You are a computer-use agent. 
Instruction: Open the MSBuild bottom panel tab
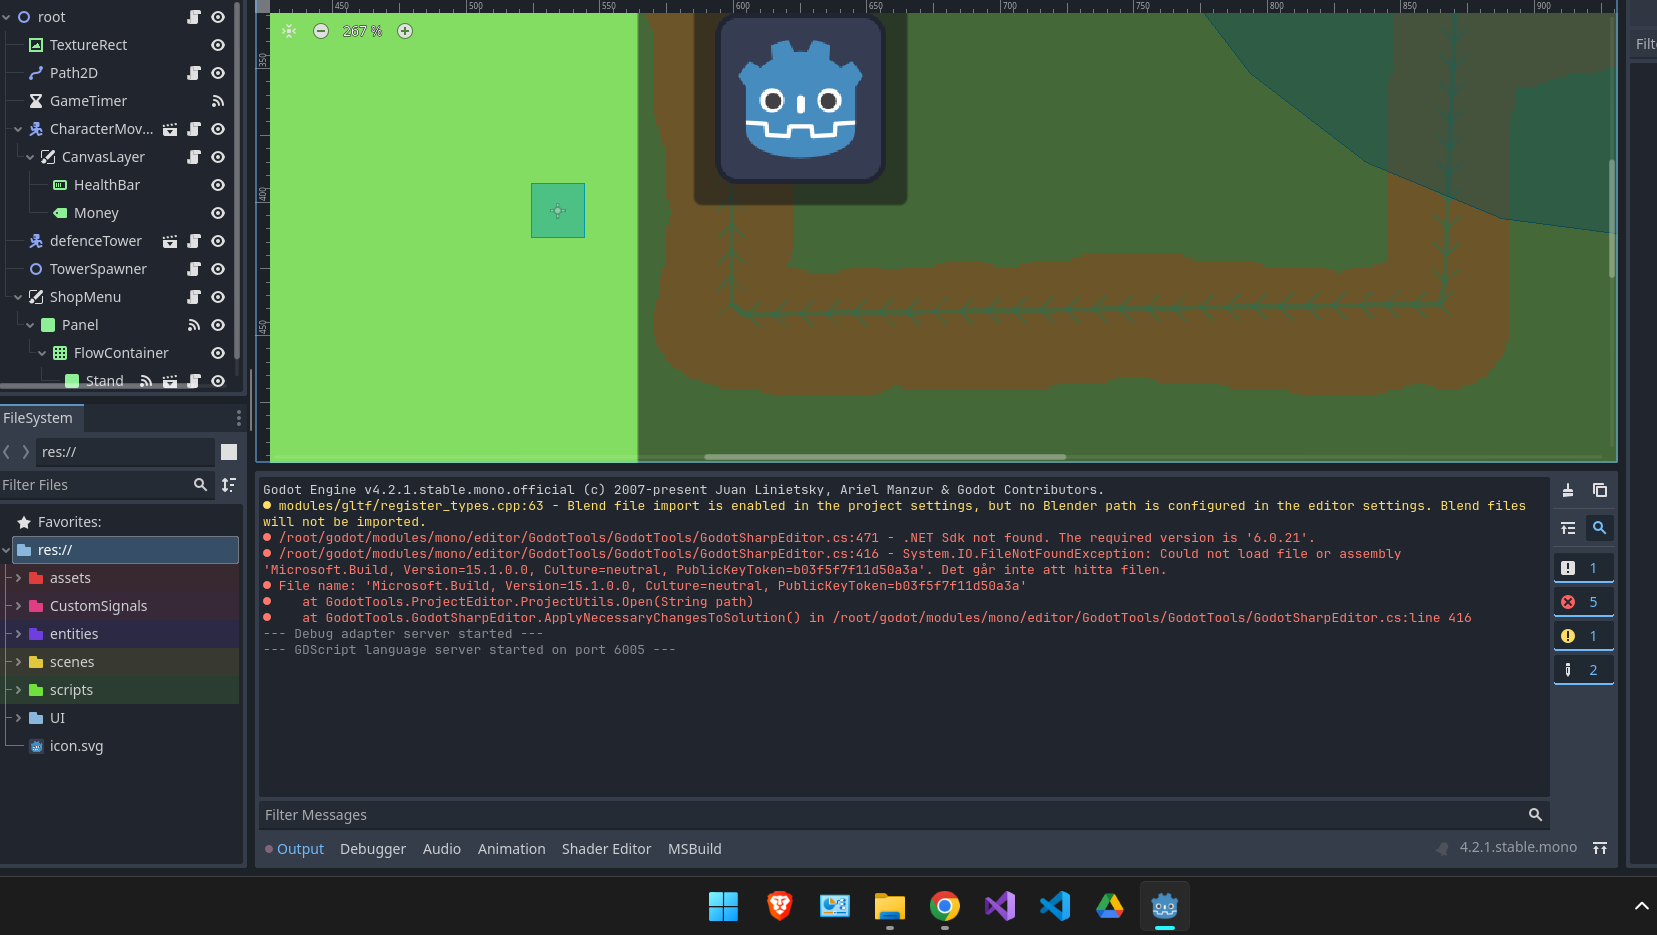coord(694,849)
